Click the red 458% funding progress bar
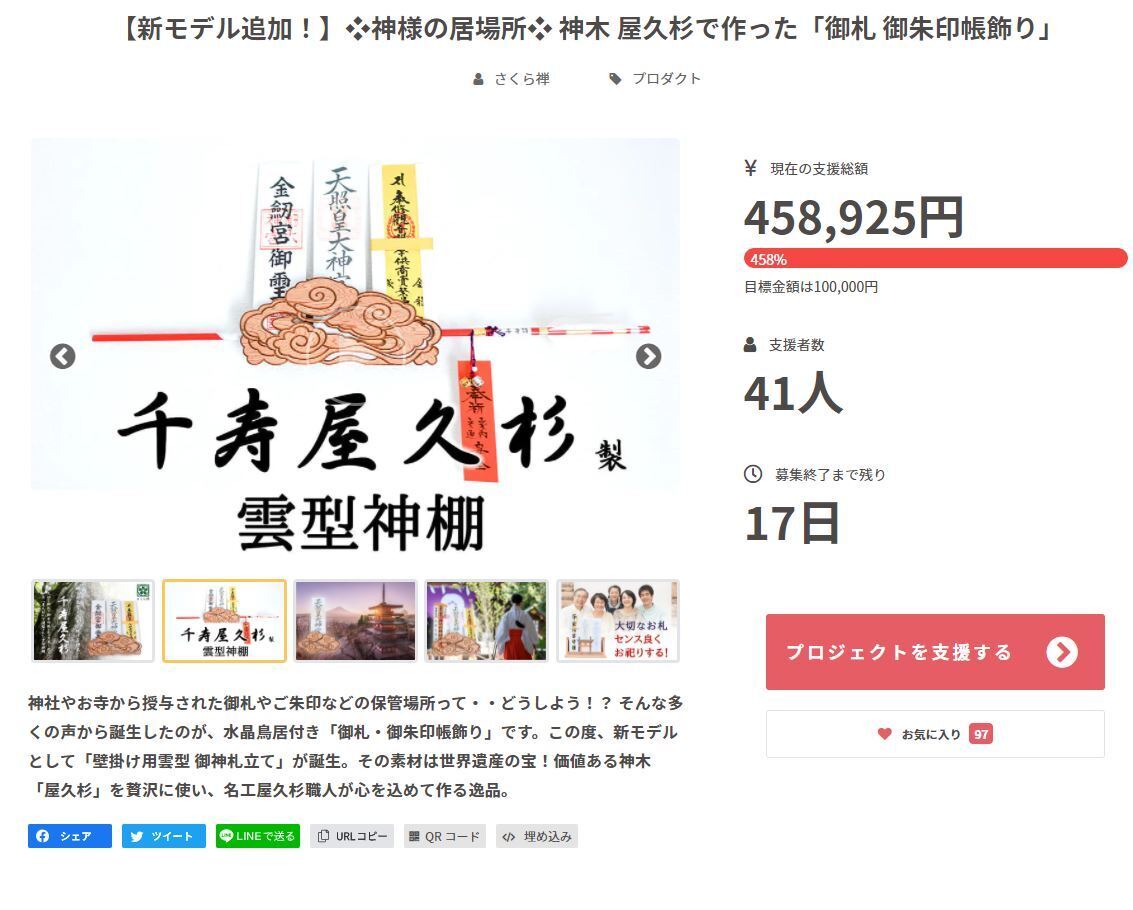This screenshot has width=1133, height=910. 935,258
